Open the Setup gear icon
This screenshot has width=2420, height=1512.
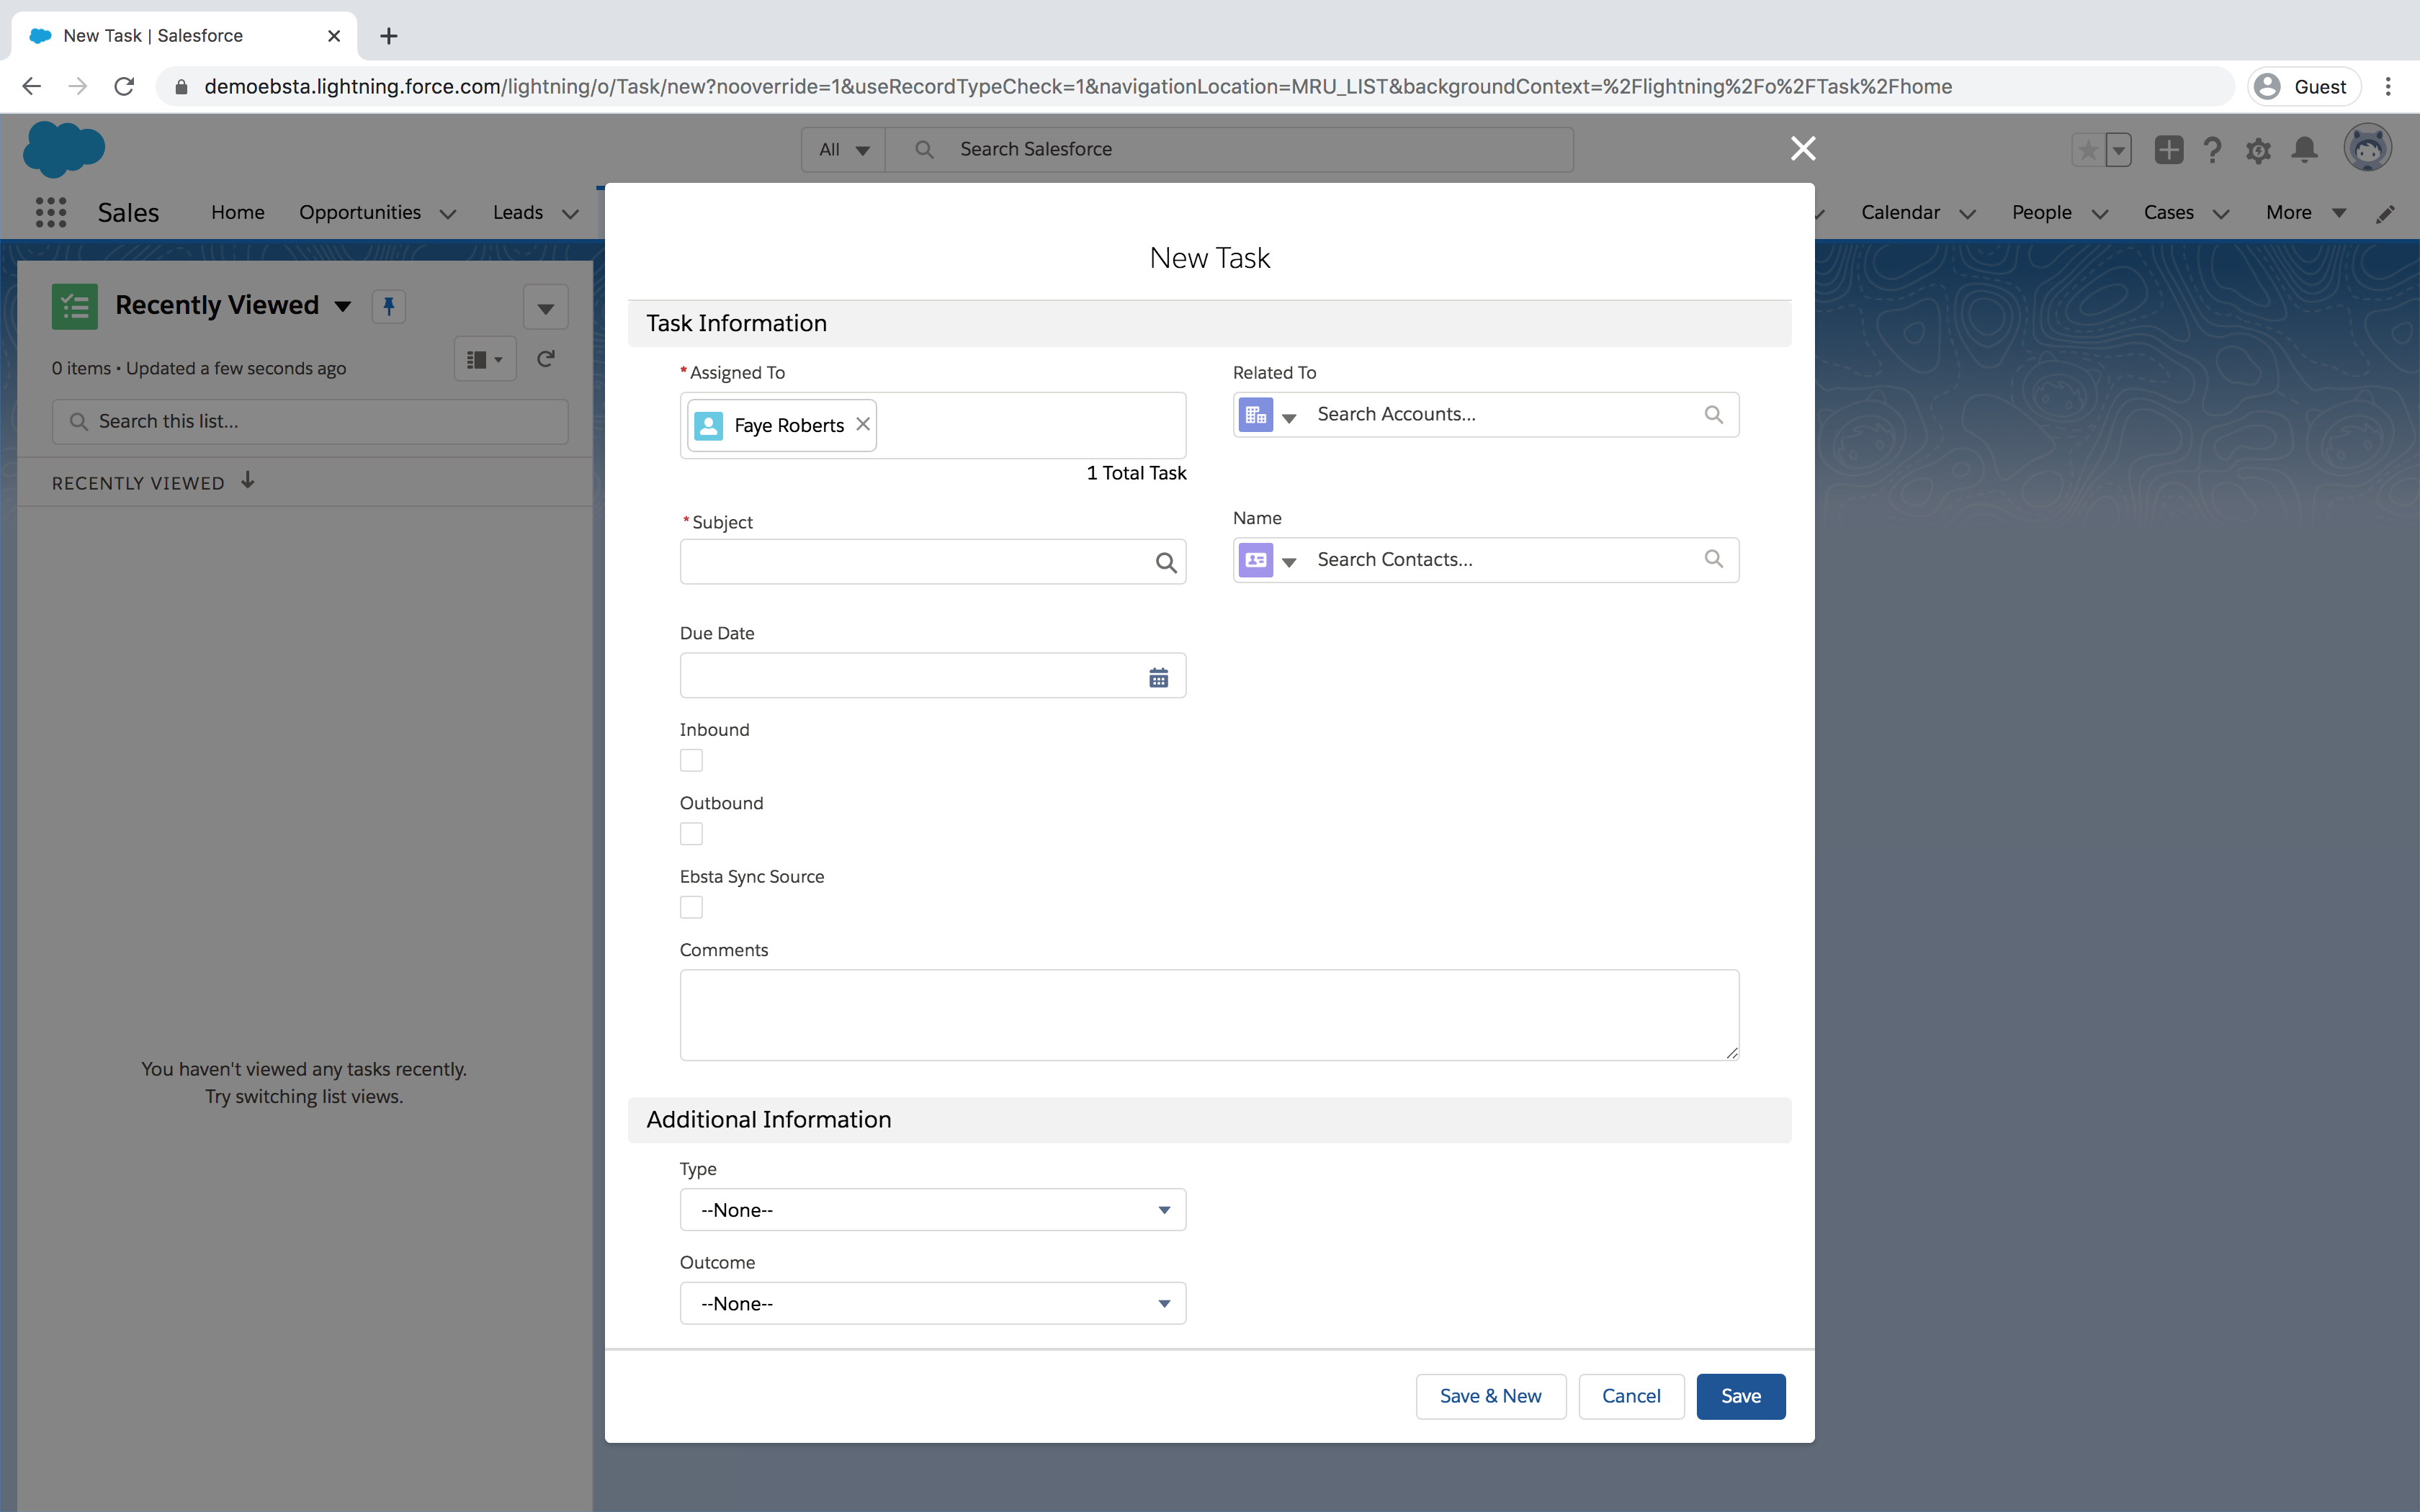click(2257, 151)
